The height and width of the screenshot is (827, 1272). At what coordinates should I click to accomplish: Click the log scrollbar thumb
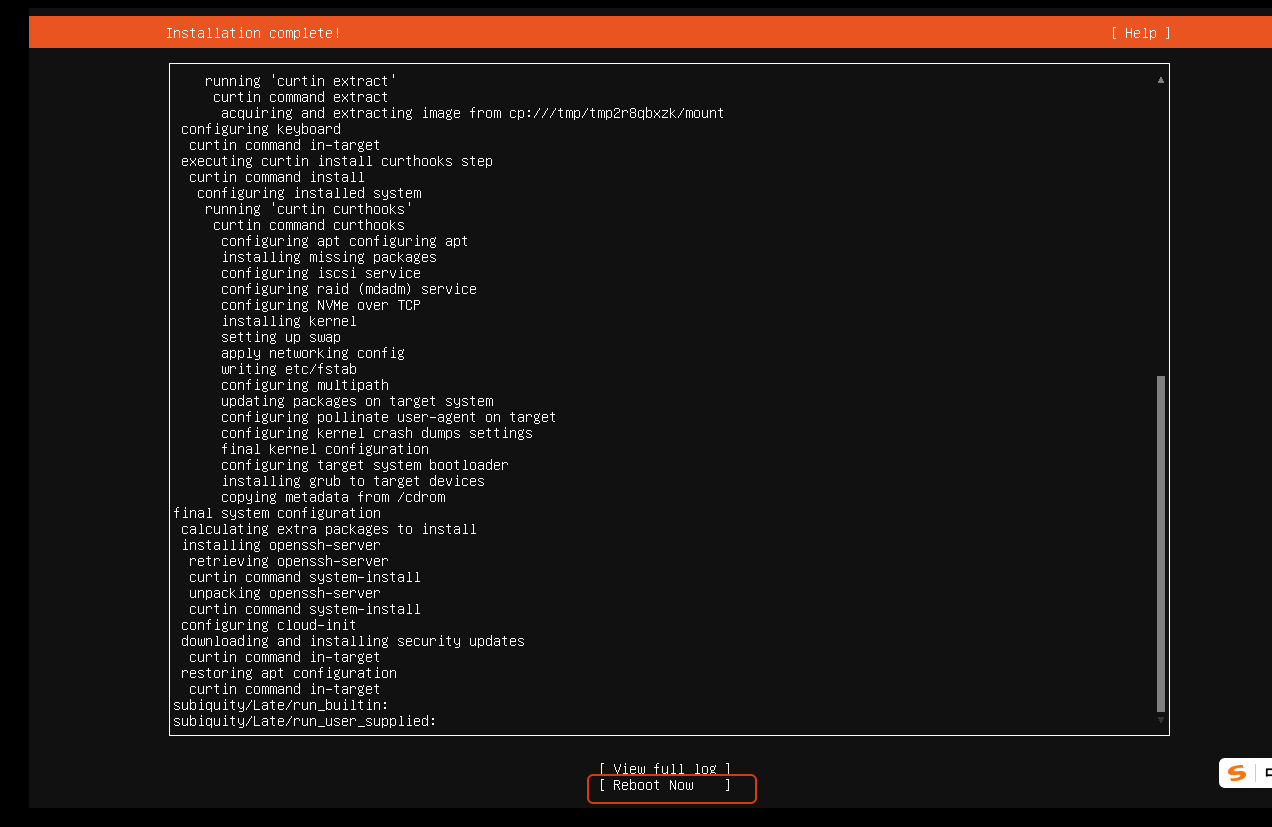(x=1161, y=542)
